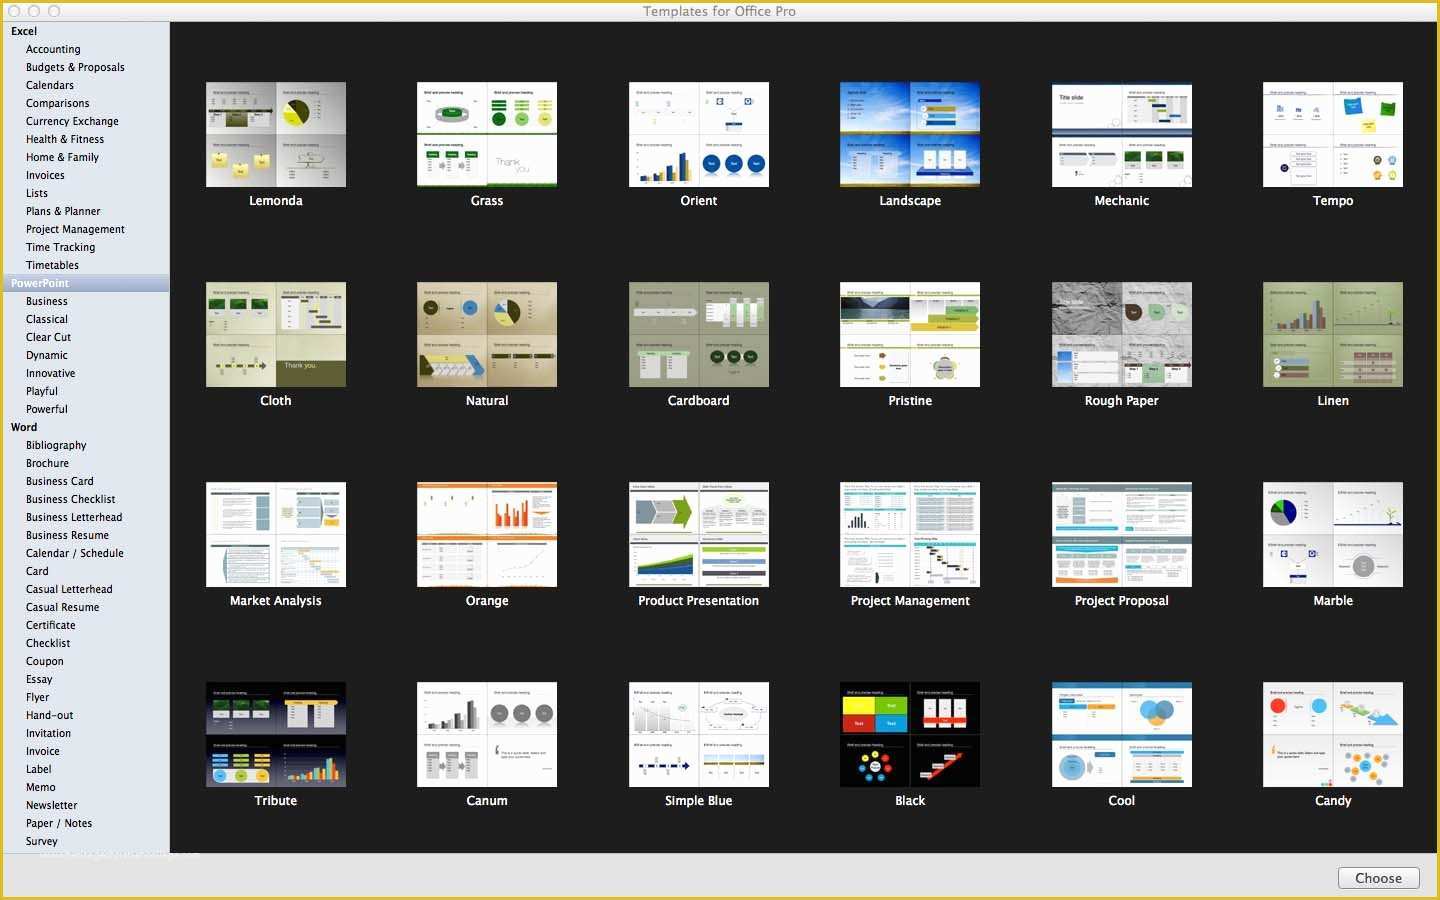Select the Tempo template thumbnail
Image resolution: width=1440 pixels, height=900 pixels.
point(1333,134)
